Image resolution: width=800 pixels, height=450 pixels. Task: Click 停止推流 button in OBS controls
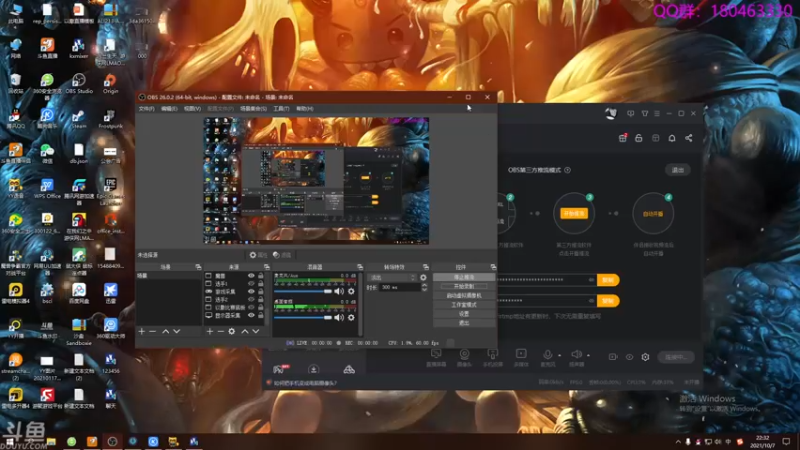tap(464, 277)
